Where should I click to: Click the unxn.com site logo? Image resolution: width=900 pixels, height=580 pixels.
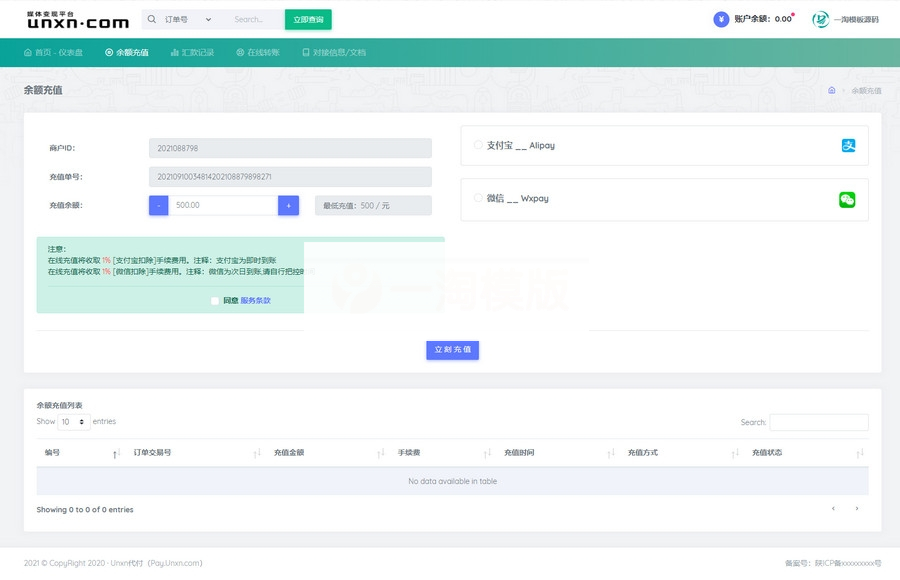(x=77, y=20)
